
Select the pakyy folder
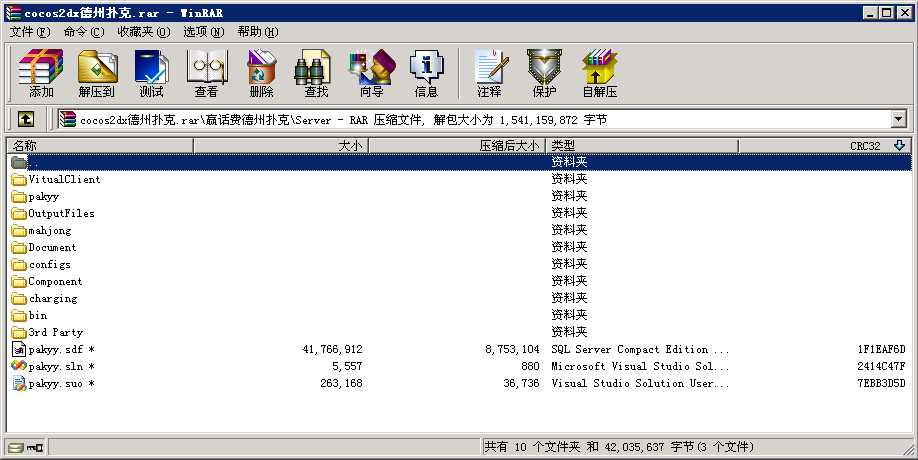pyautogui.click(x=43, y=196)
